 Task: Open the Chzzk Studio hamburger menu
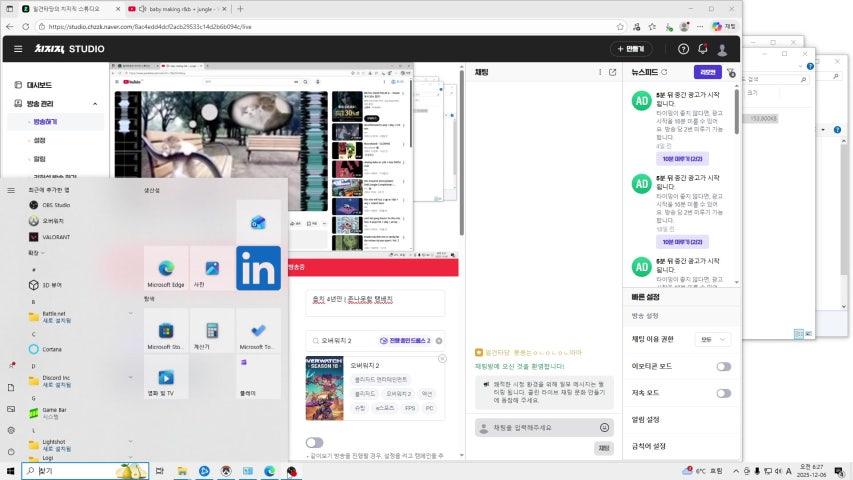(18, 48)
